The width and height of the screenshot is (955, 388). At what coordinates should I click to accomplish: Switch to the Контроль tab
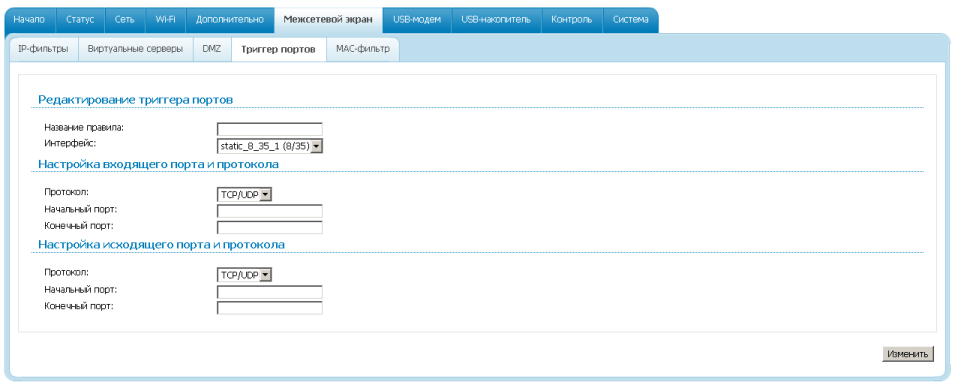(x=571, y=20)
